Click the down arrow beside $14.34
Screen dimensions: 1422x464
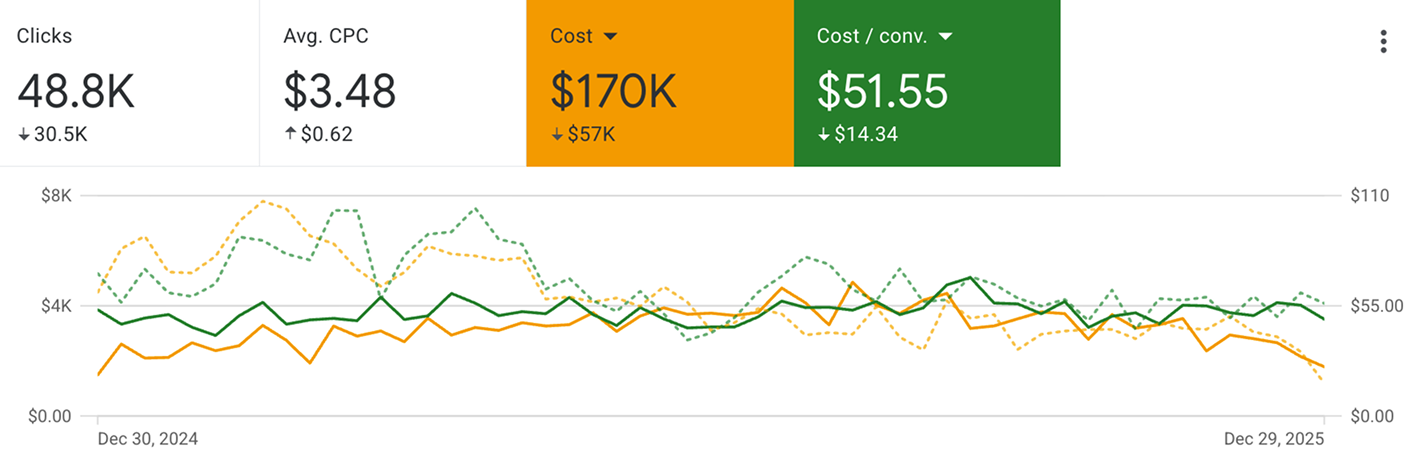pyautogui.click(x=824, y=135)
